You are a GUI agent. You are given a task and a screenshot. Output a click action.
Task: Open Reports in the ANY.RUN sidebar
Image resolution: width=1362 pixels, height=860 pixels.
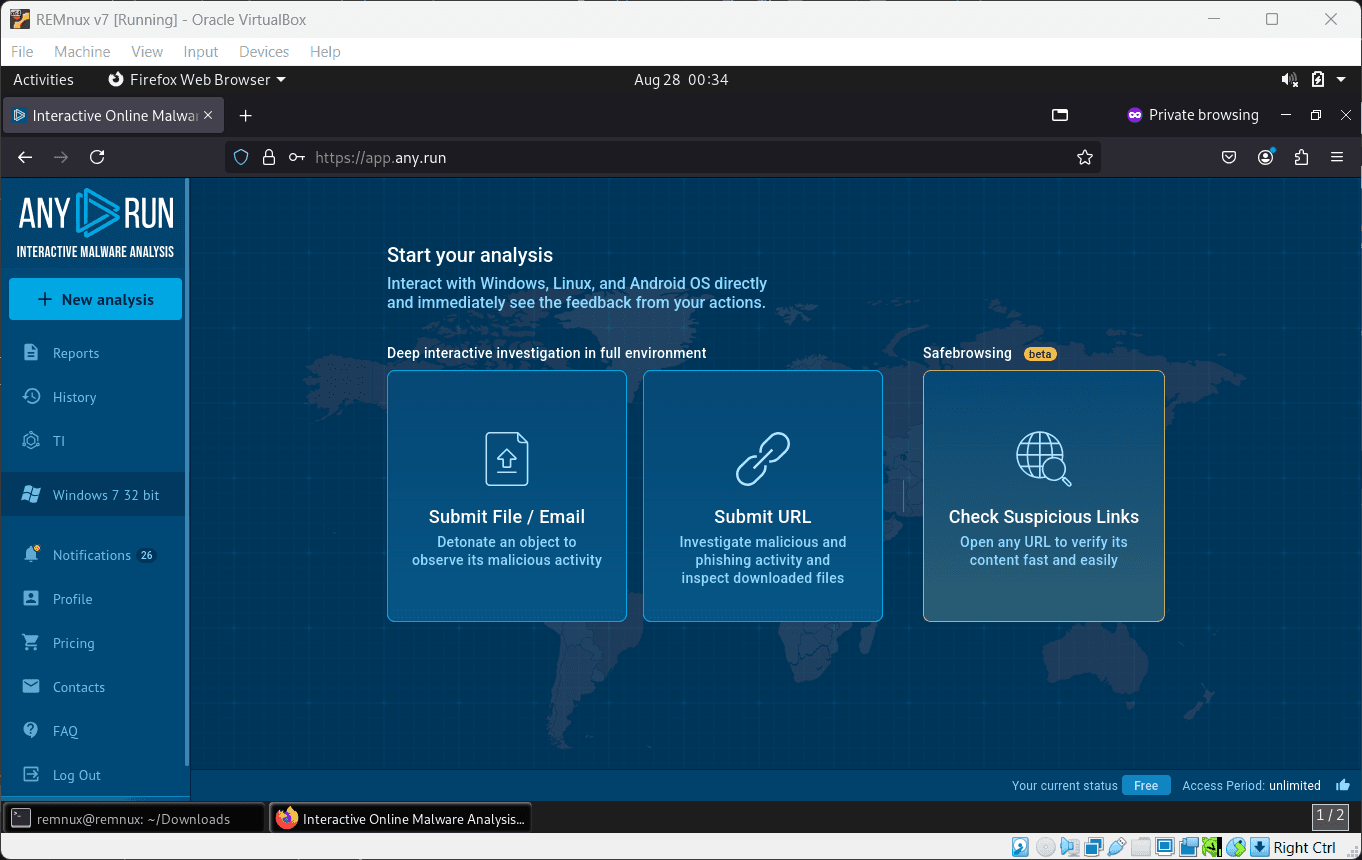click(94, 353)
